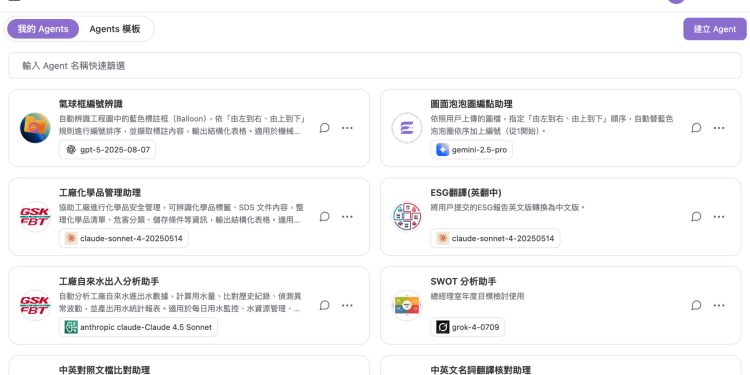750x375 pixels.
Task: Switch to Agents 模板 tab
Action: 115,29
